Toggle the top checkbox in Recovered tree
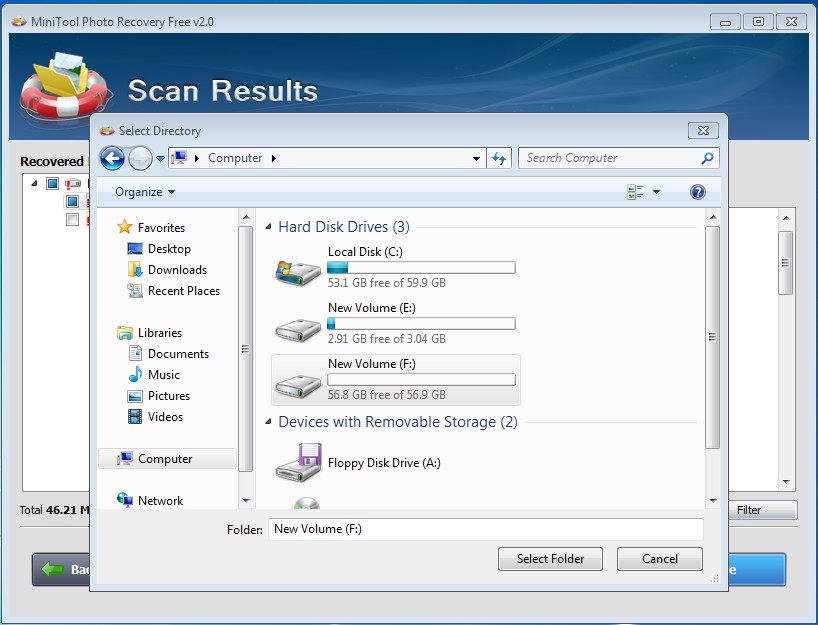This screenshot has height=625, width=818. [52, 183]
